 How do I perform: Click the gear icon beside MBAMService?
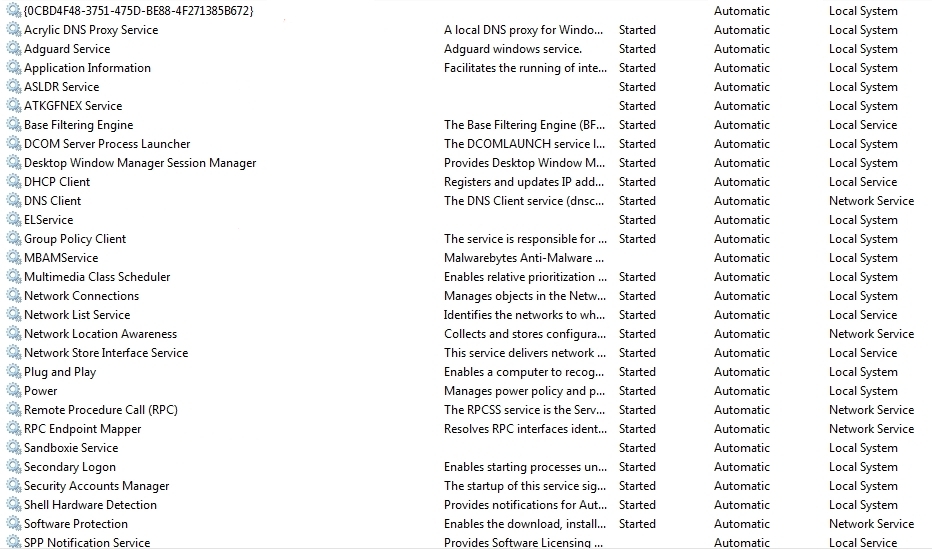pos(14,258)
